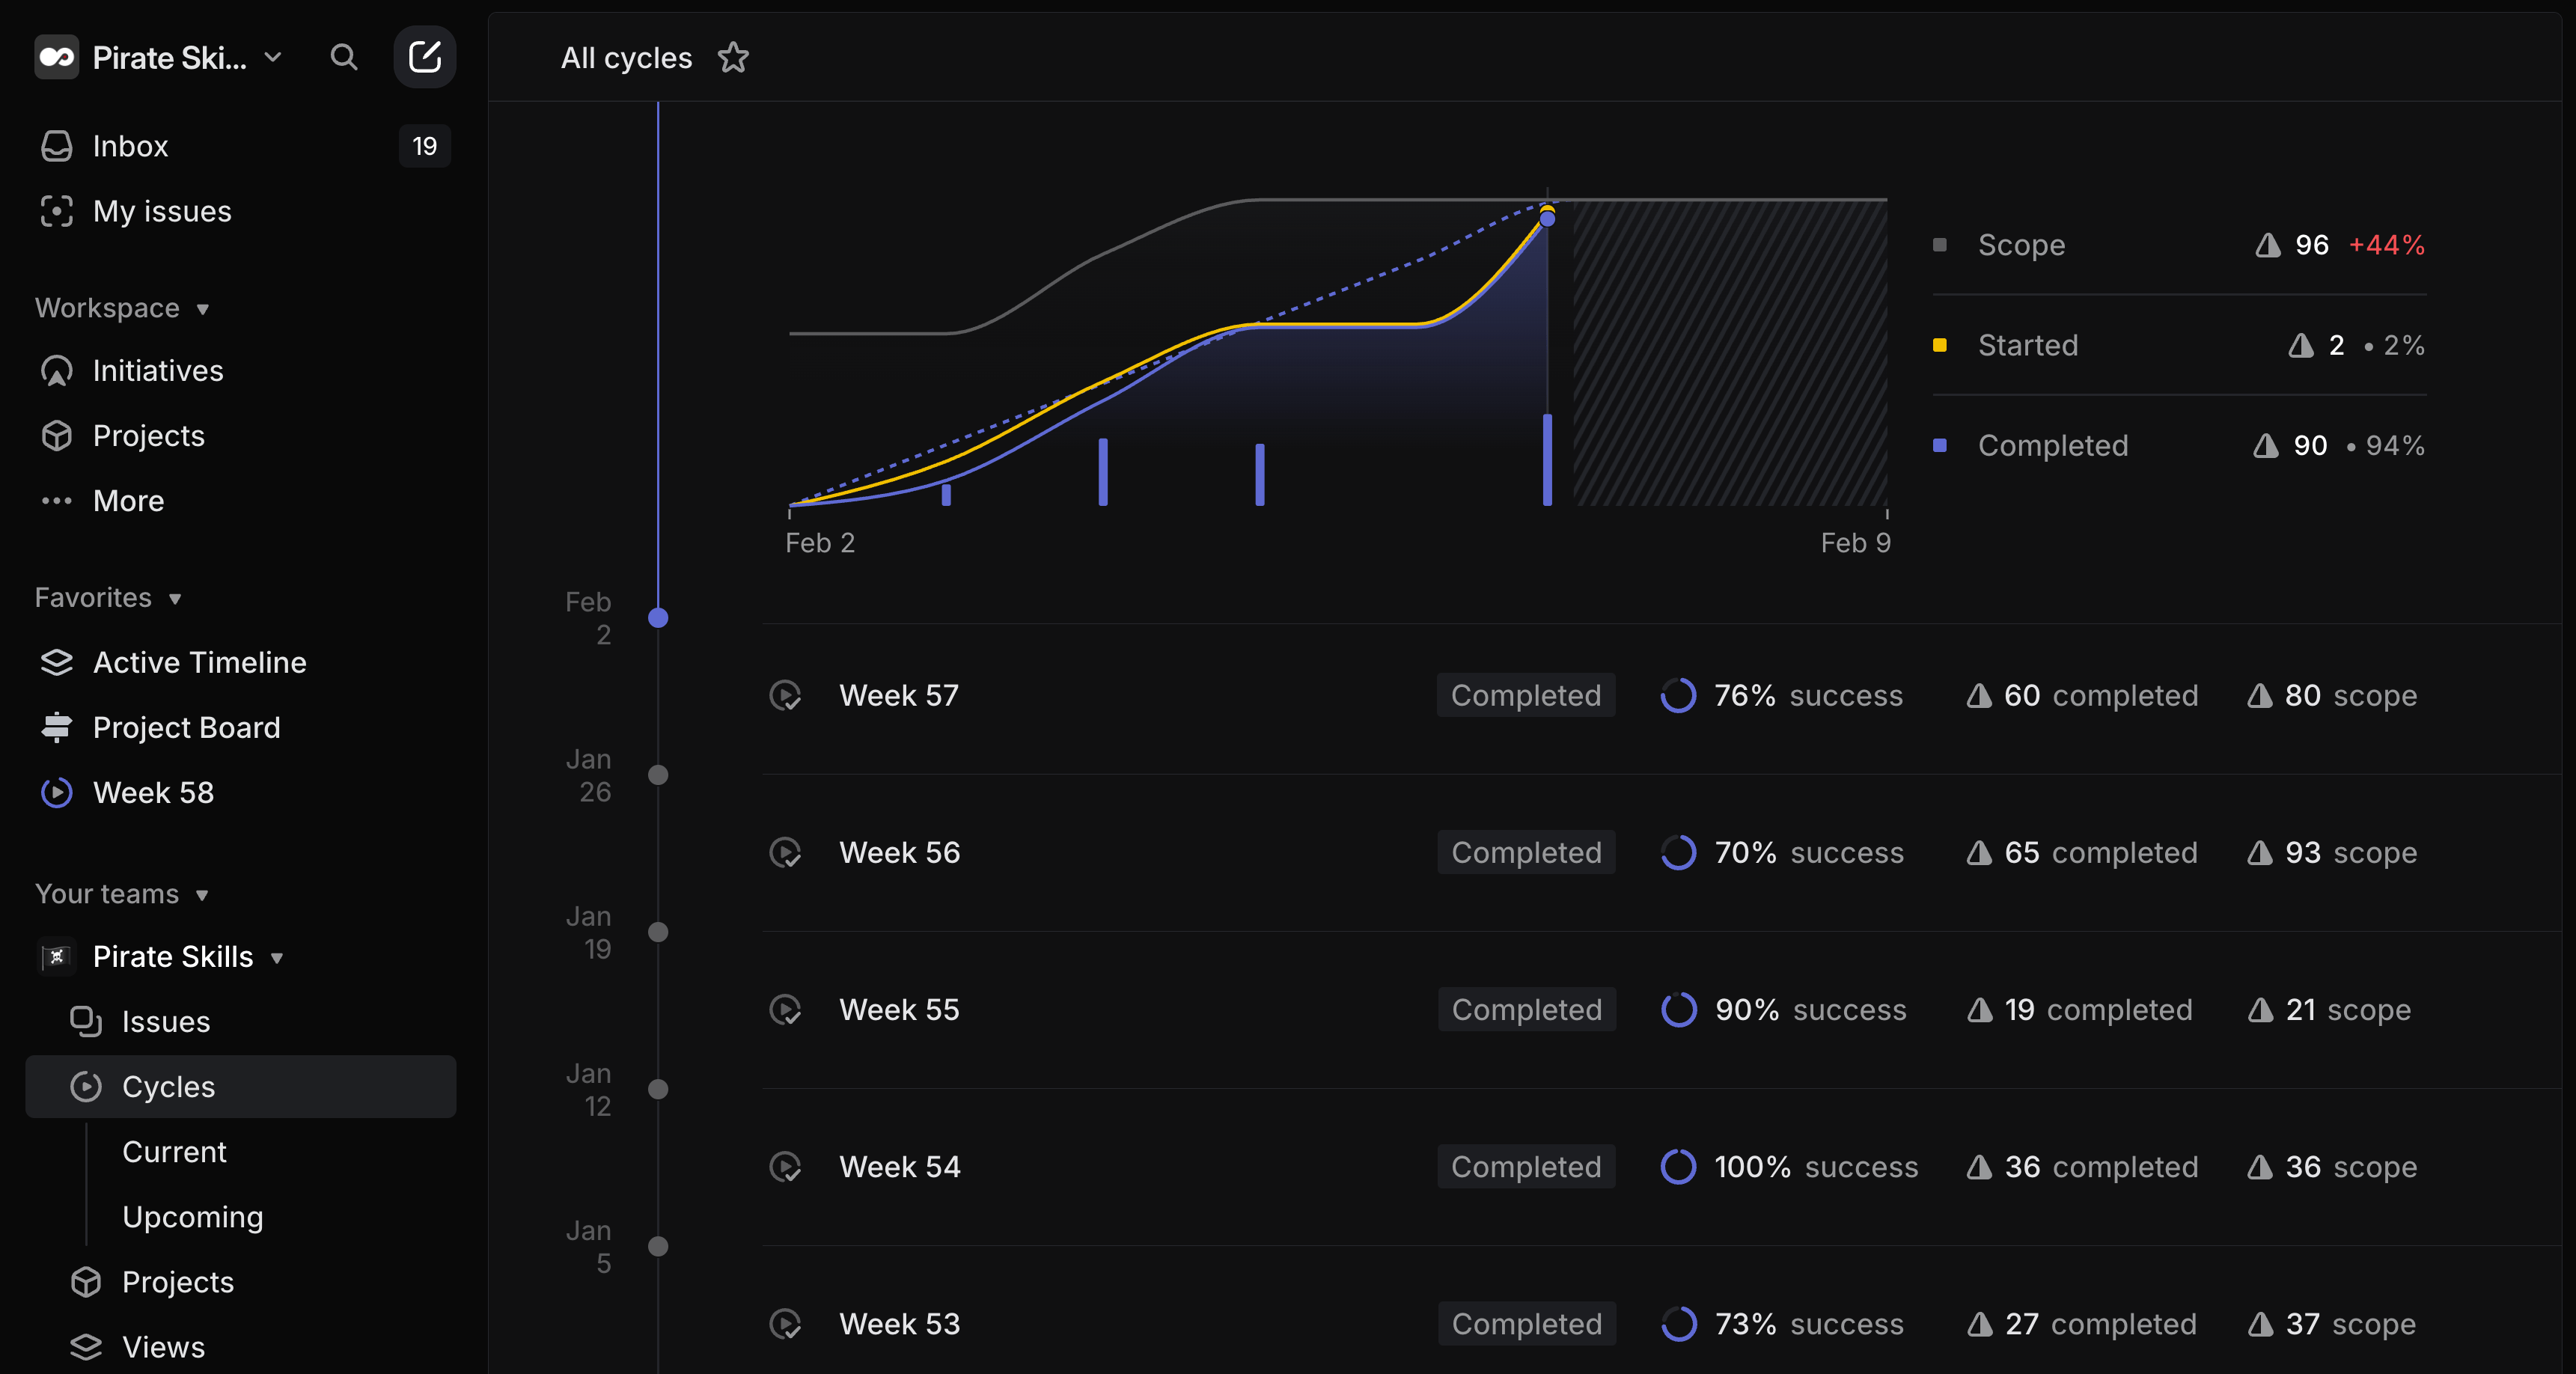
Task: Open the Initiatives section
Action: [158, 371]
